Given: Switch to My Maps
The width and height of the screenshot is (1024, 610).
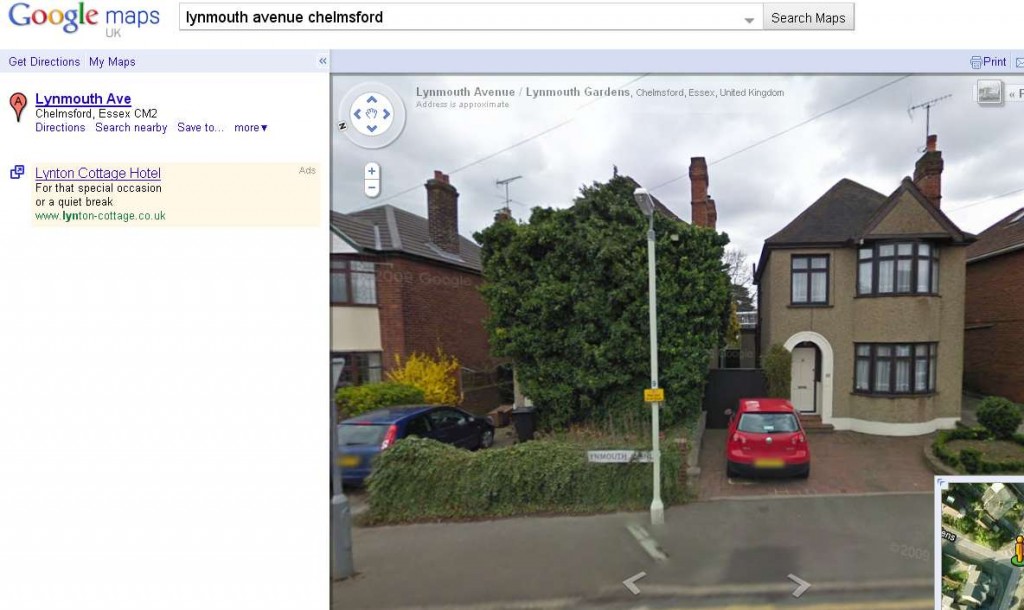Looking at the screenshot, I should (x=112, y=62).
